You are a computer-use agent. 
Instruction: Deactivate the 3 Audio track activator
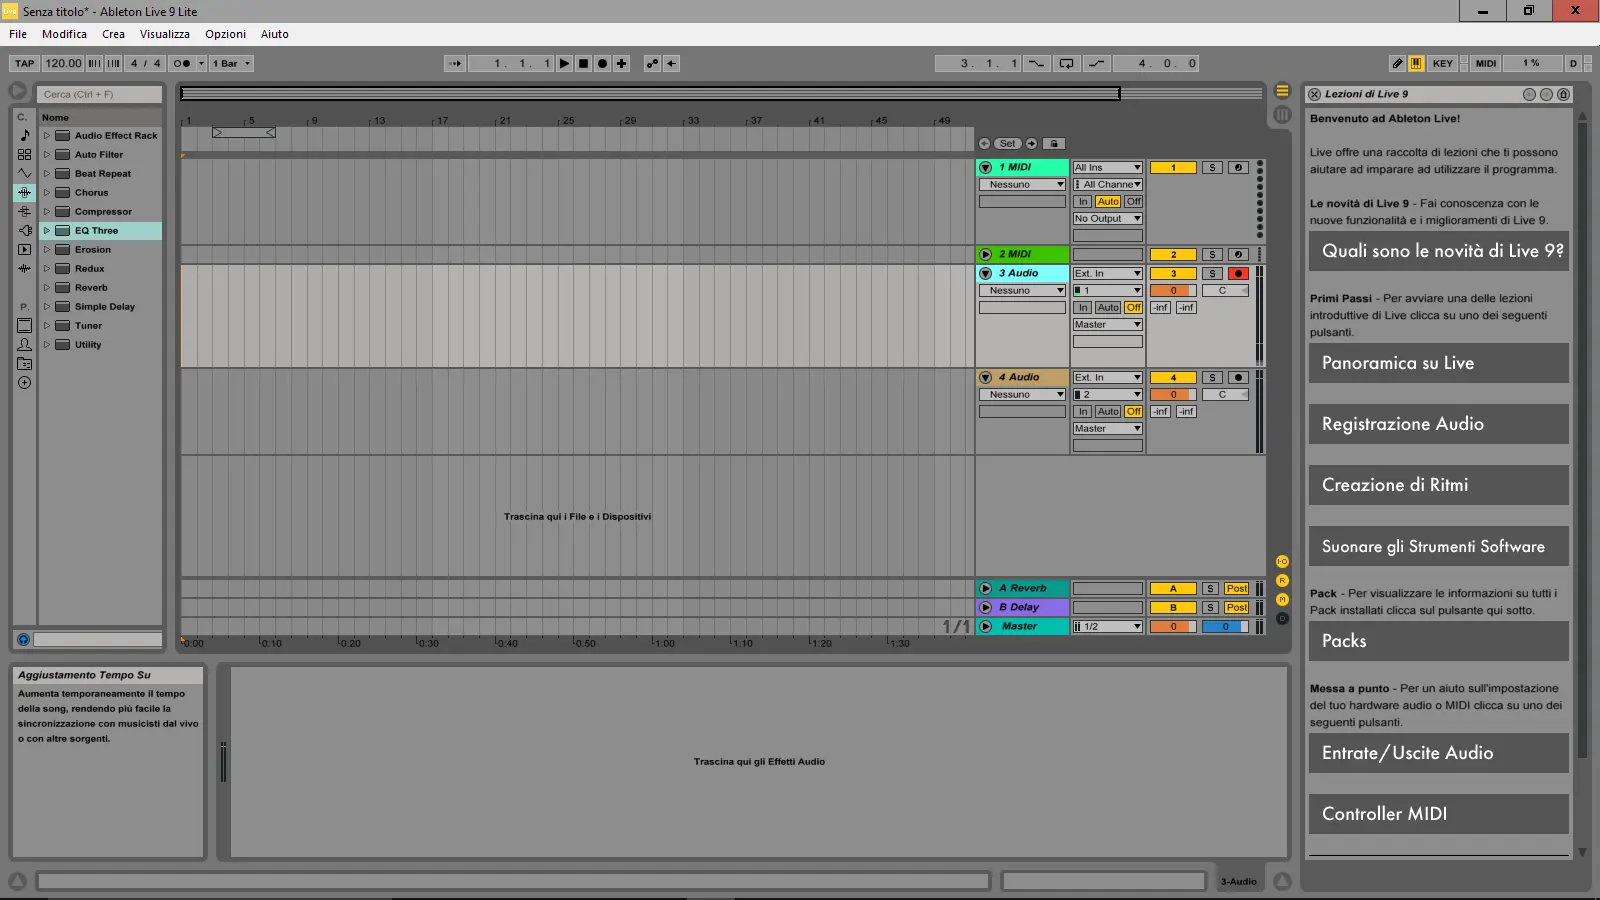click(x=1173, y=273)
